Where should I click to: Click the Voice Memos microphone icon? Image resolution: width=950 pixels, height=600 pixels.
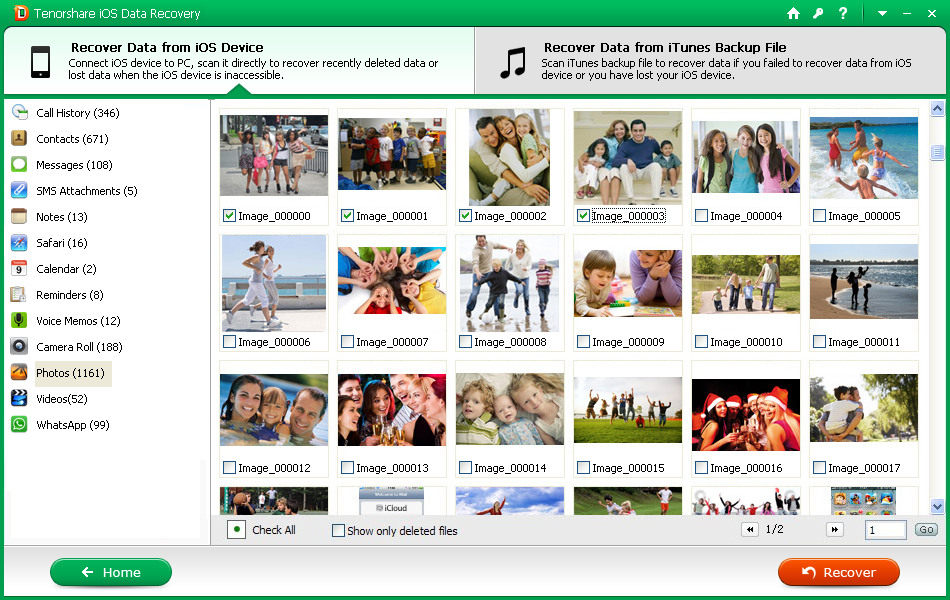pyautogui.click(x=19, y=321)
